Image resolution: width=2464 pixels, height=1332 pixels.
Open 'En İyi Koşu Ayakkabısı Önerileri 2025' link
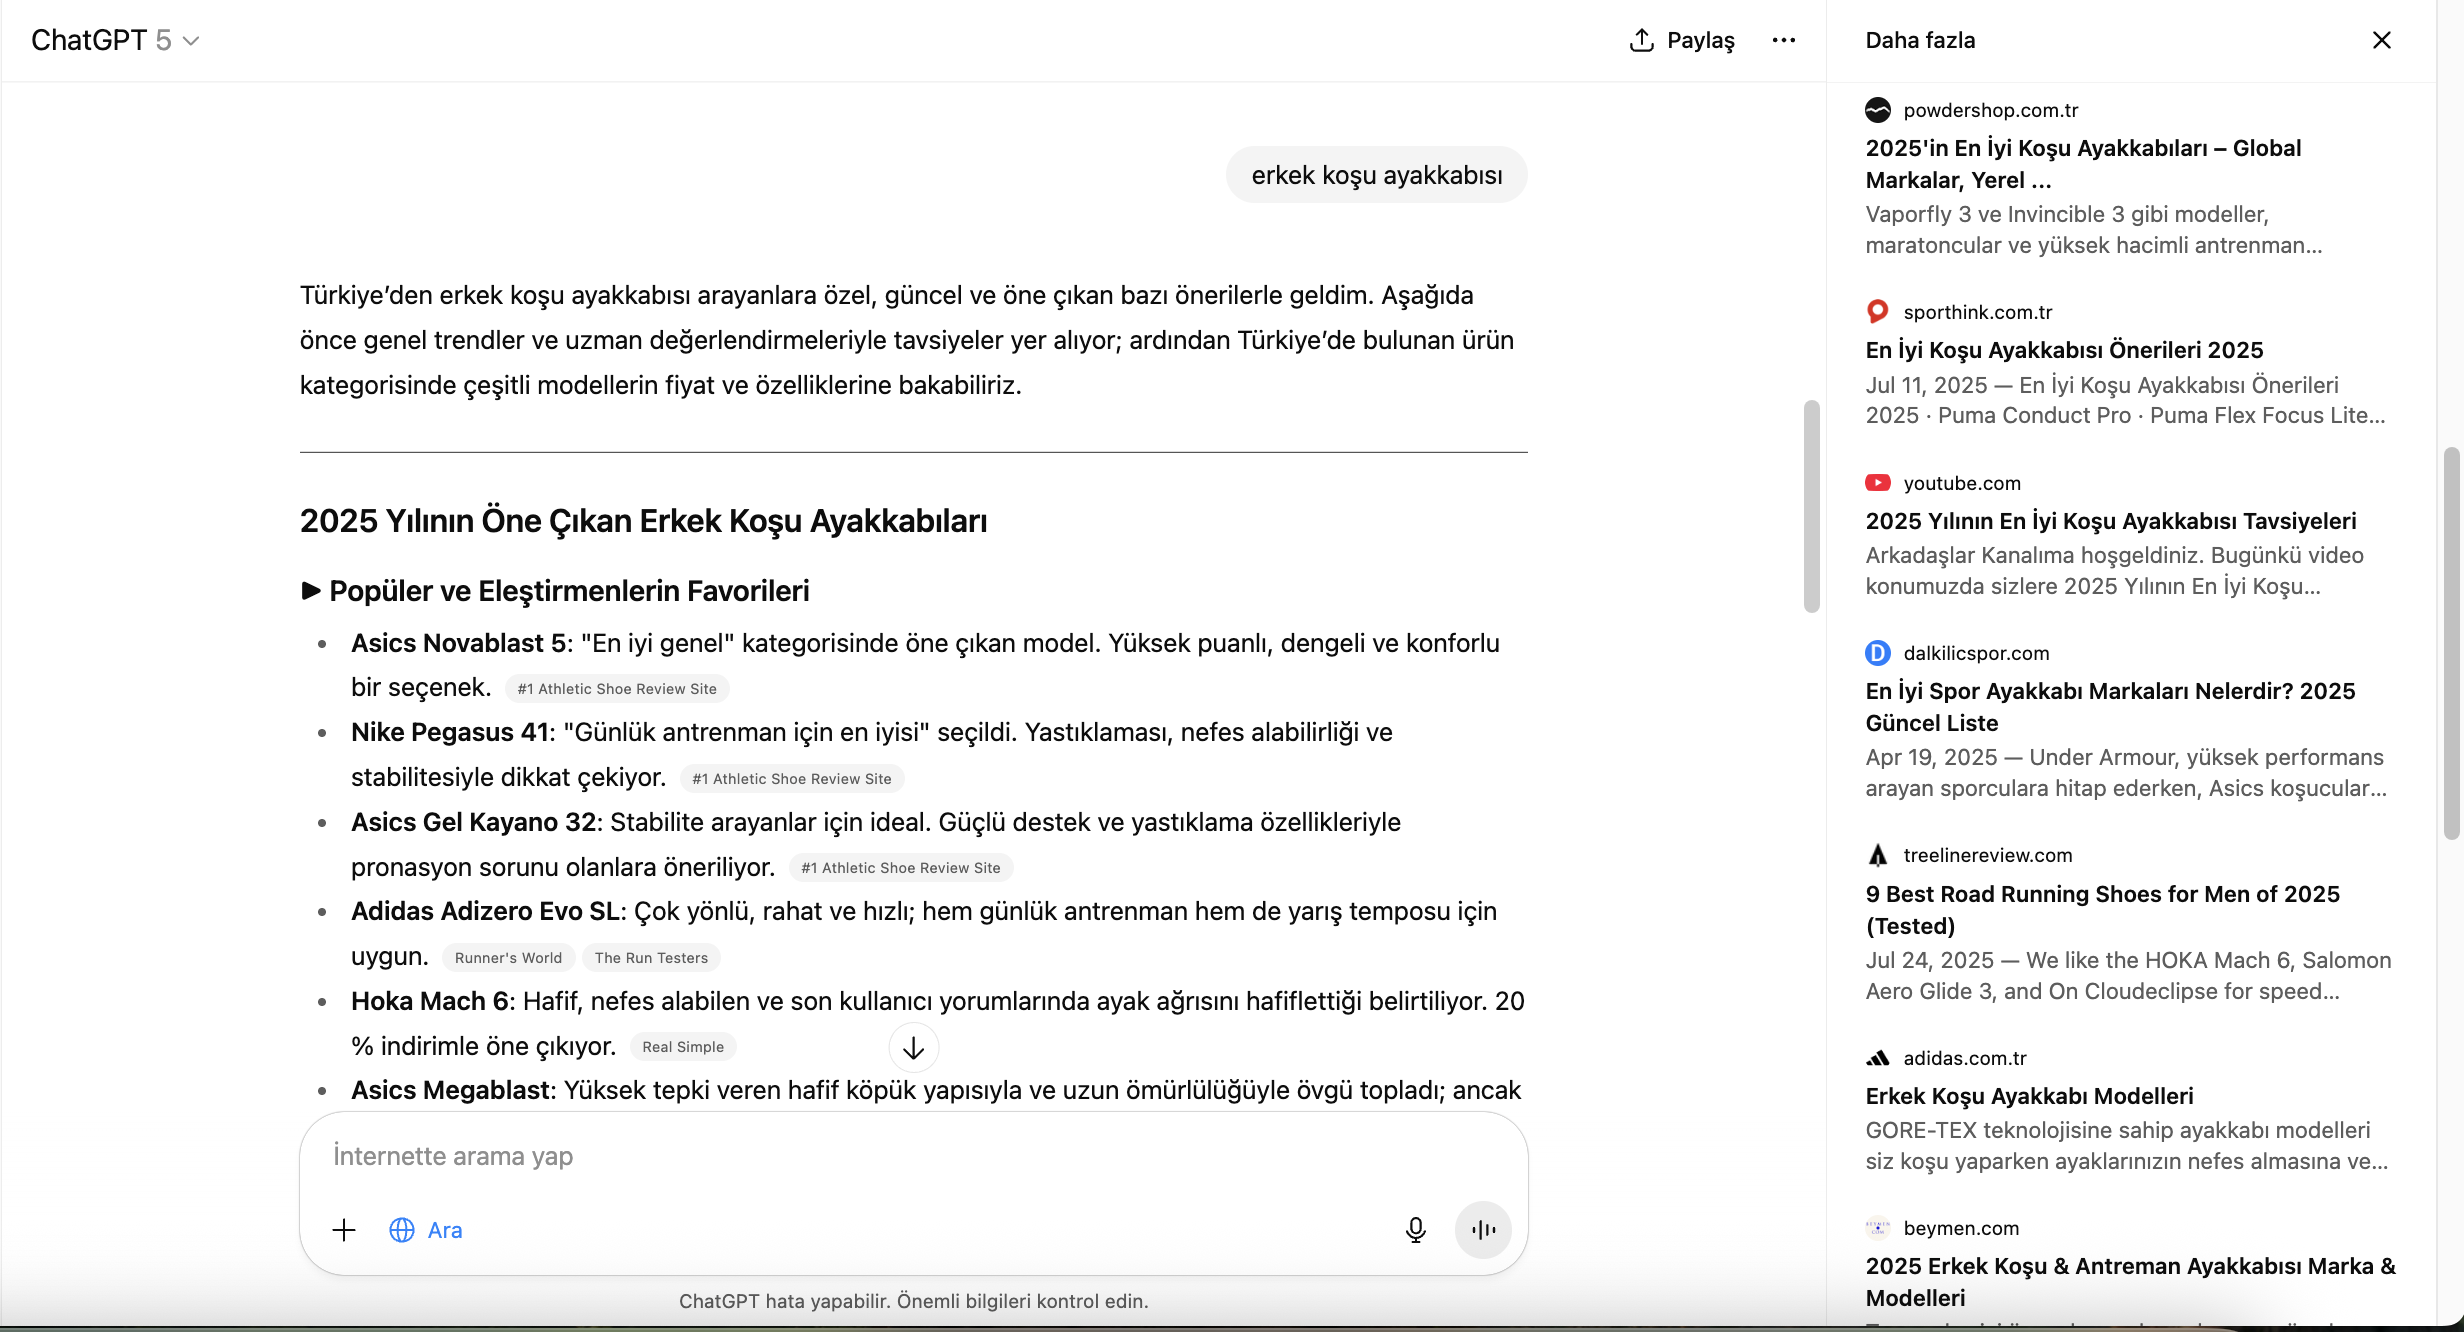[2064, 350]
